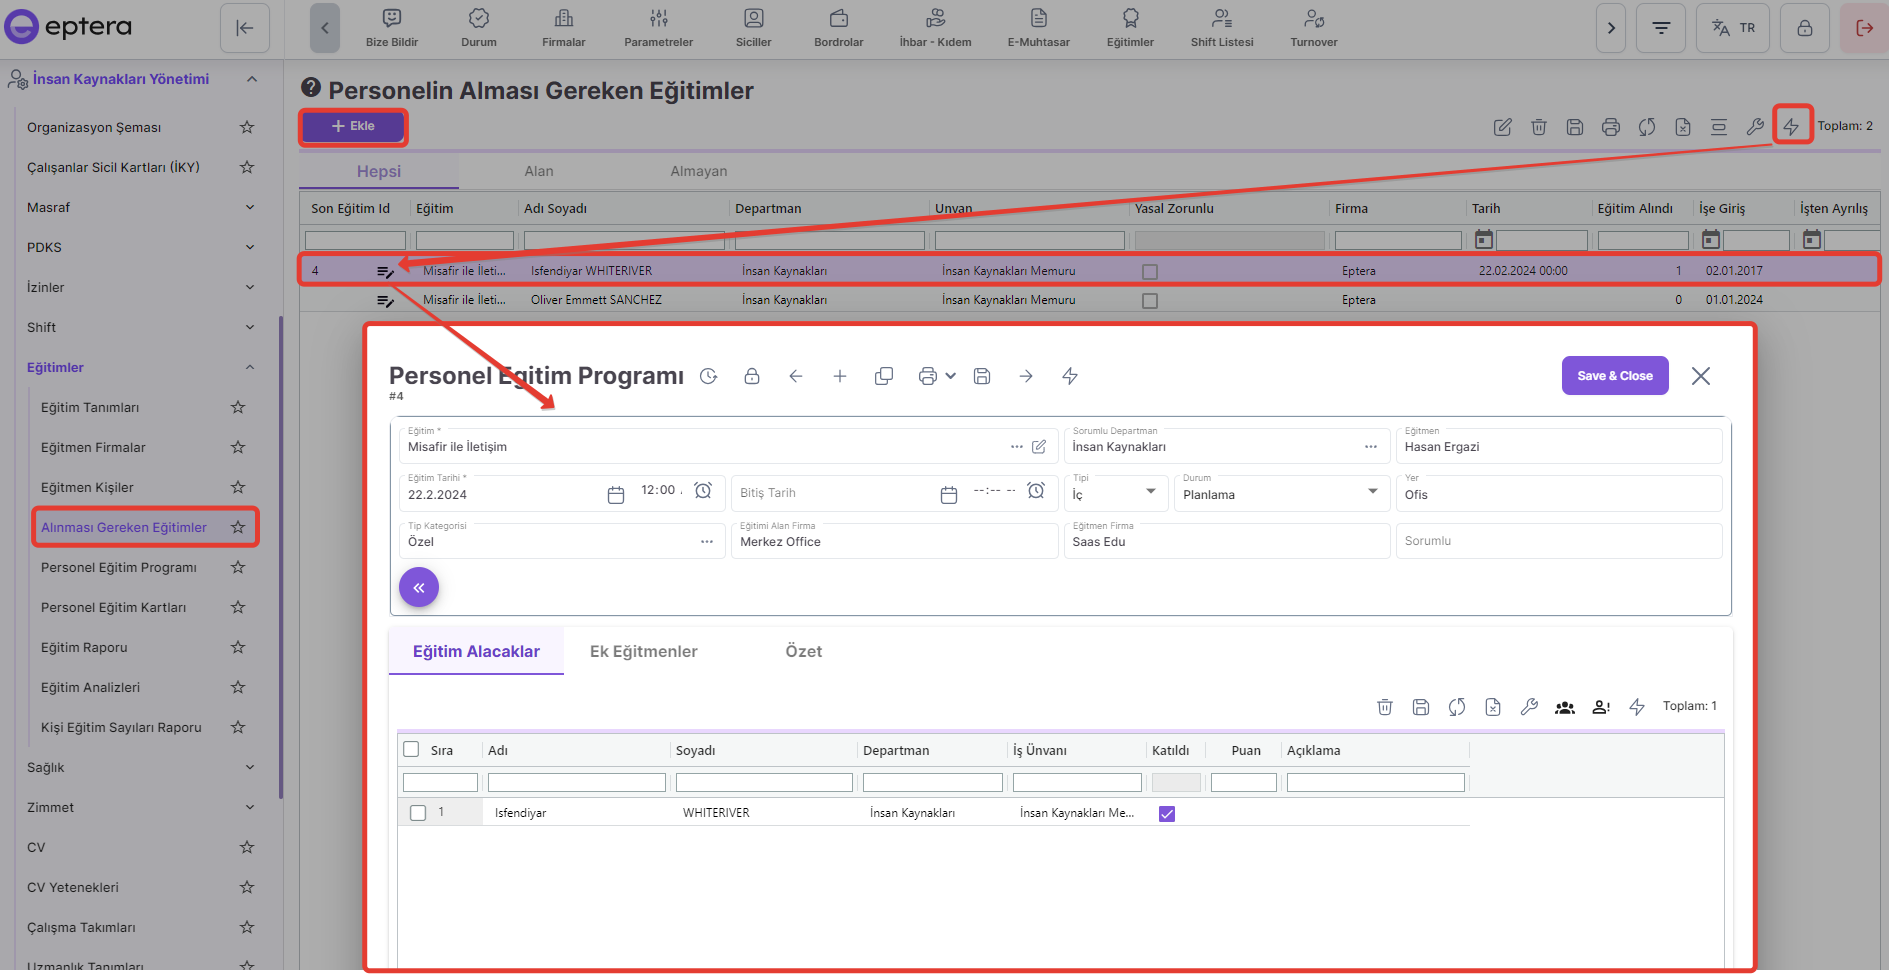Open the Turnover report icon
1889x974 pixels.
click(1313, 27)
